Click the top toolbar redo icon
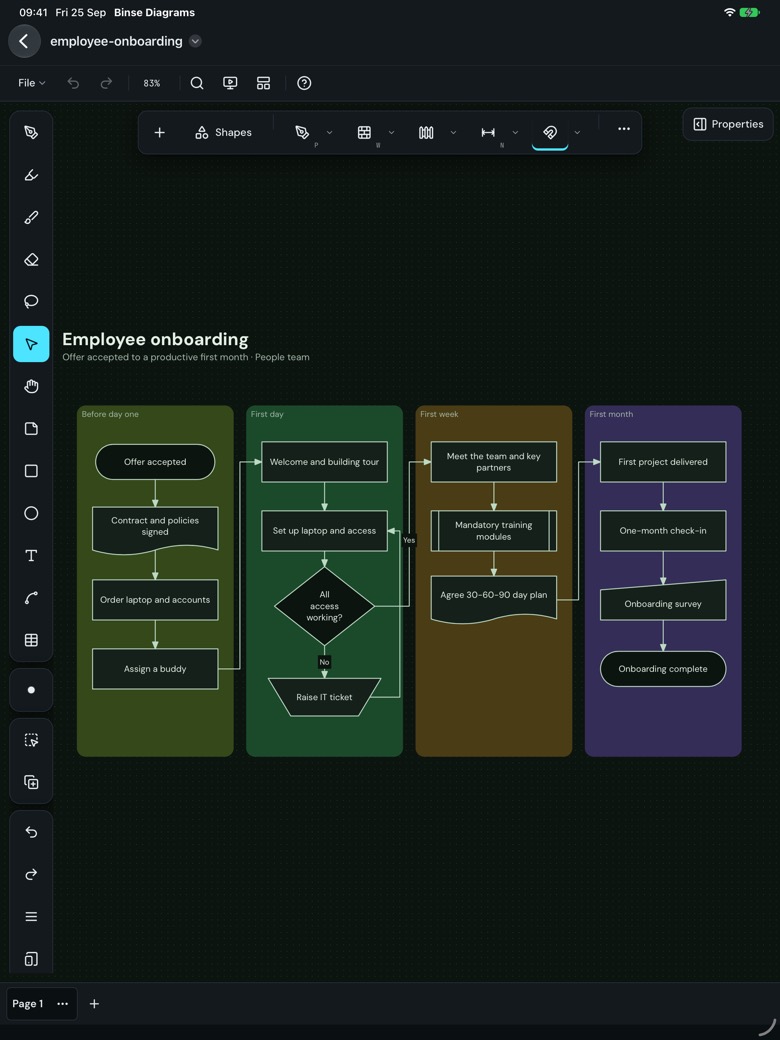The height and width of the screenshot is (1040, 780). [106, 83]
